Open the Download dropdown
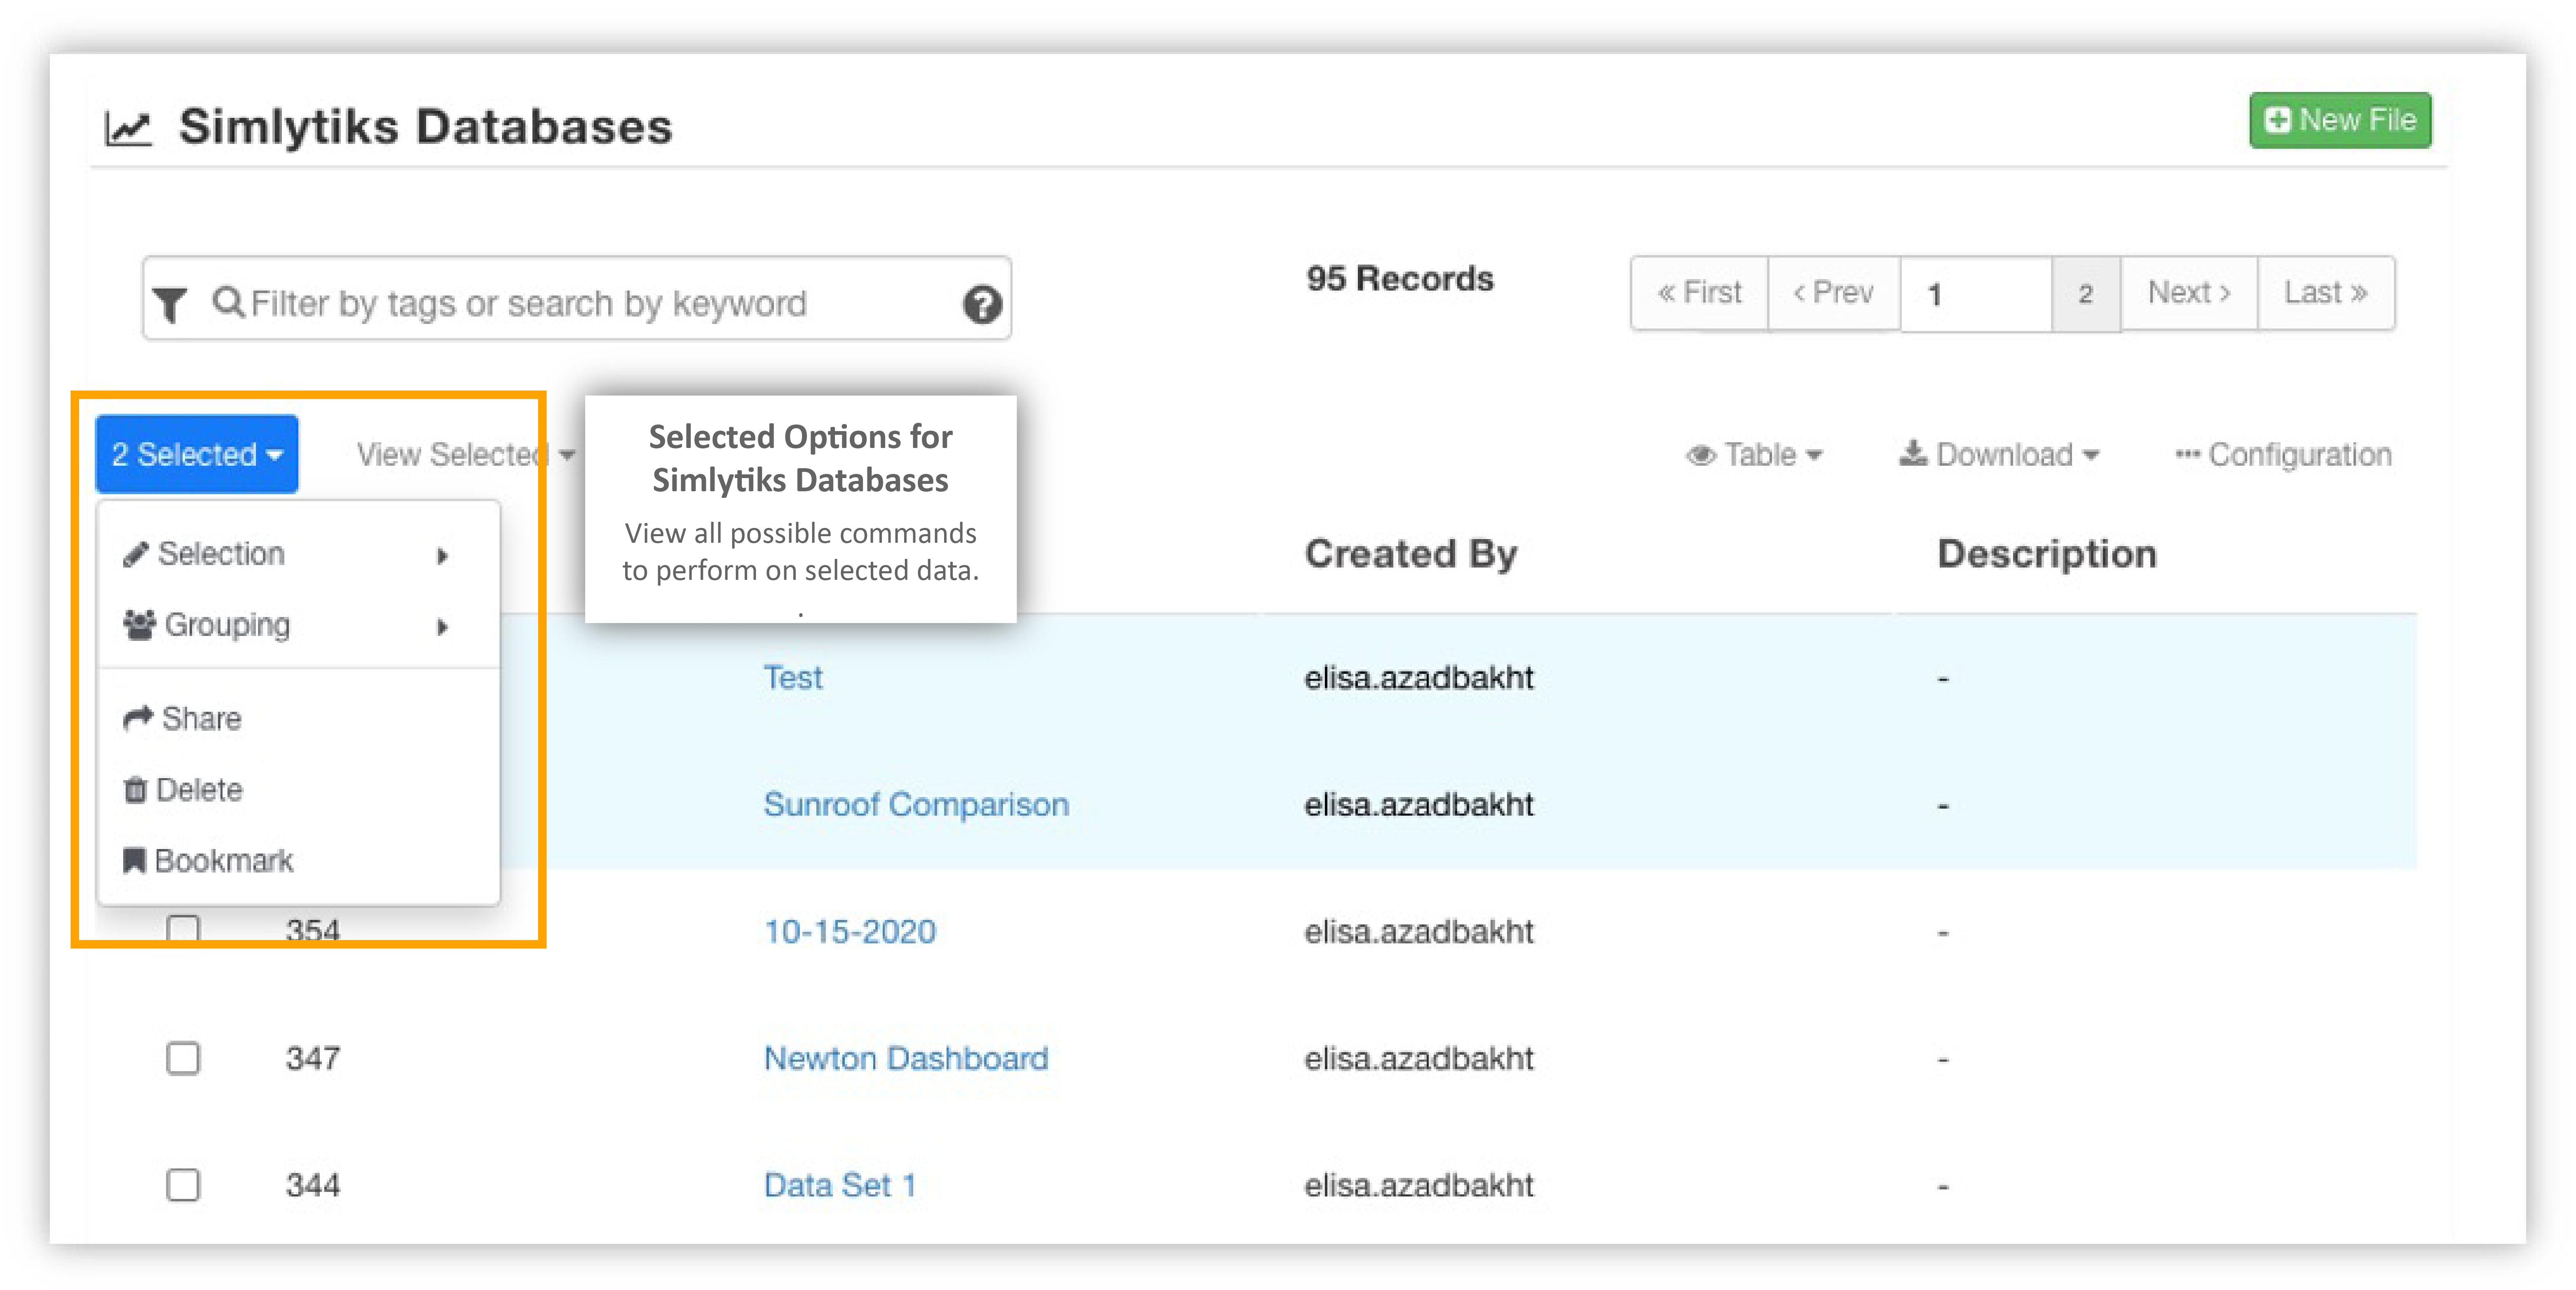The height and width of the screenshot is (1290, 2576). tap(1999, 455)
